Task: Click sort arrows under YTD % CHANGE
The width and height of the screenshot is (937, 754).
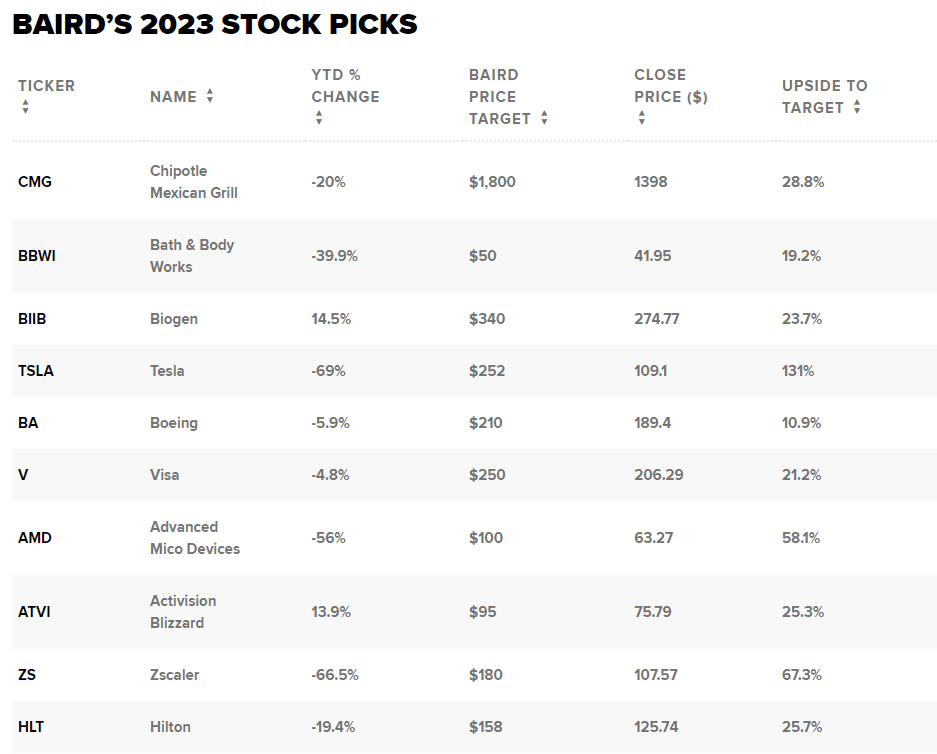Action: pyautogui.click(x=318, y=118)
